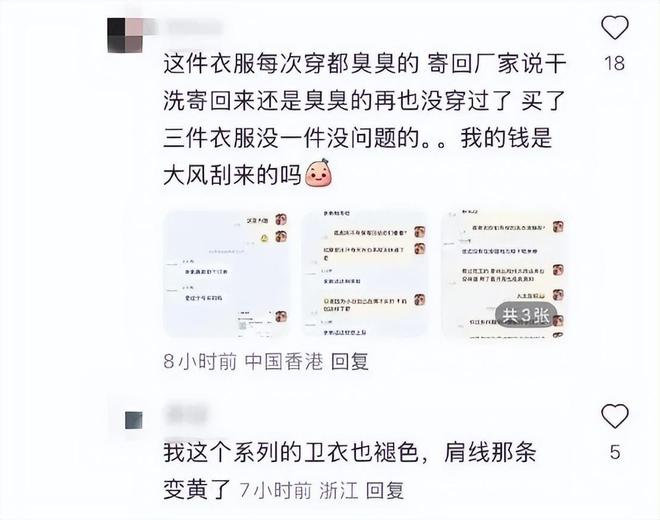Click 回复 next to 中国香港
The width and height of the screenshot is (660, 520).
coord(350,362)
